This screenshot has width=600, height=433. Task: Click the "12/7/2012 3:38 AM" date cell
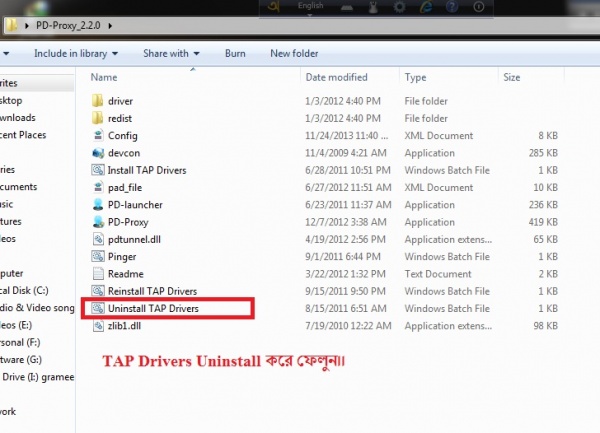tap(346, 222)
